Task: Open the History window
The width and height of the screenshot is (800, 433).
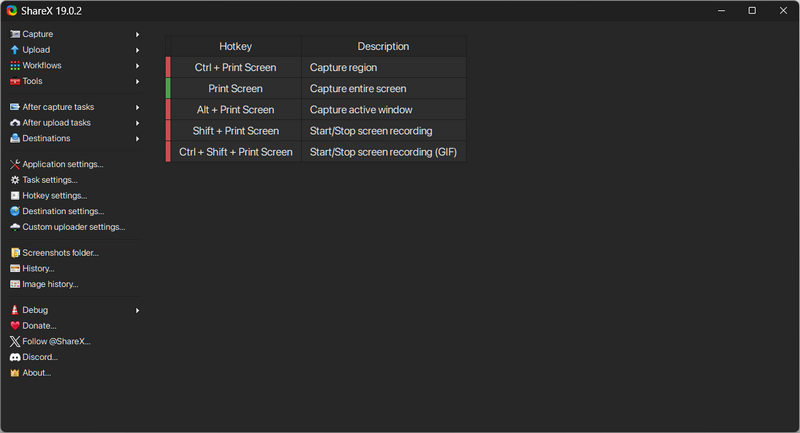Action: (x=38, y=269)
